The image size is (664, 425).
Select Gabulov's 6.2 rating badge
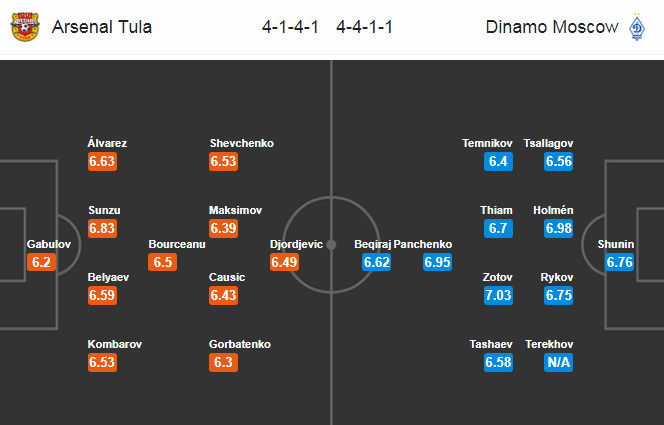coord(42,262)
